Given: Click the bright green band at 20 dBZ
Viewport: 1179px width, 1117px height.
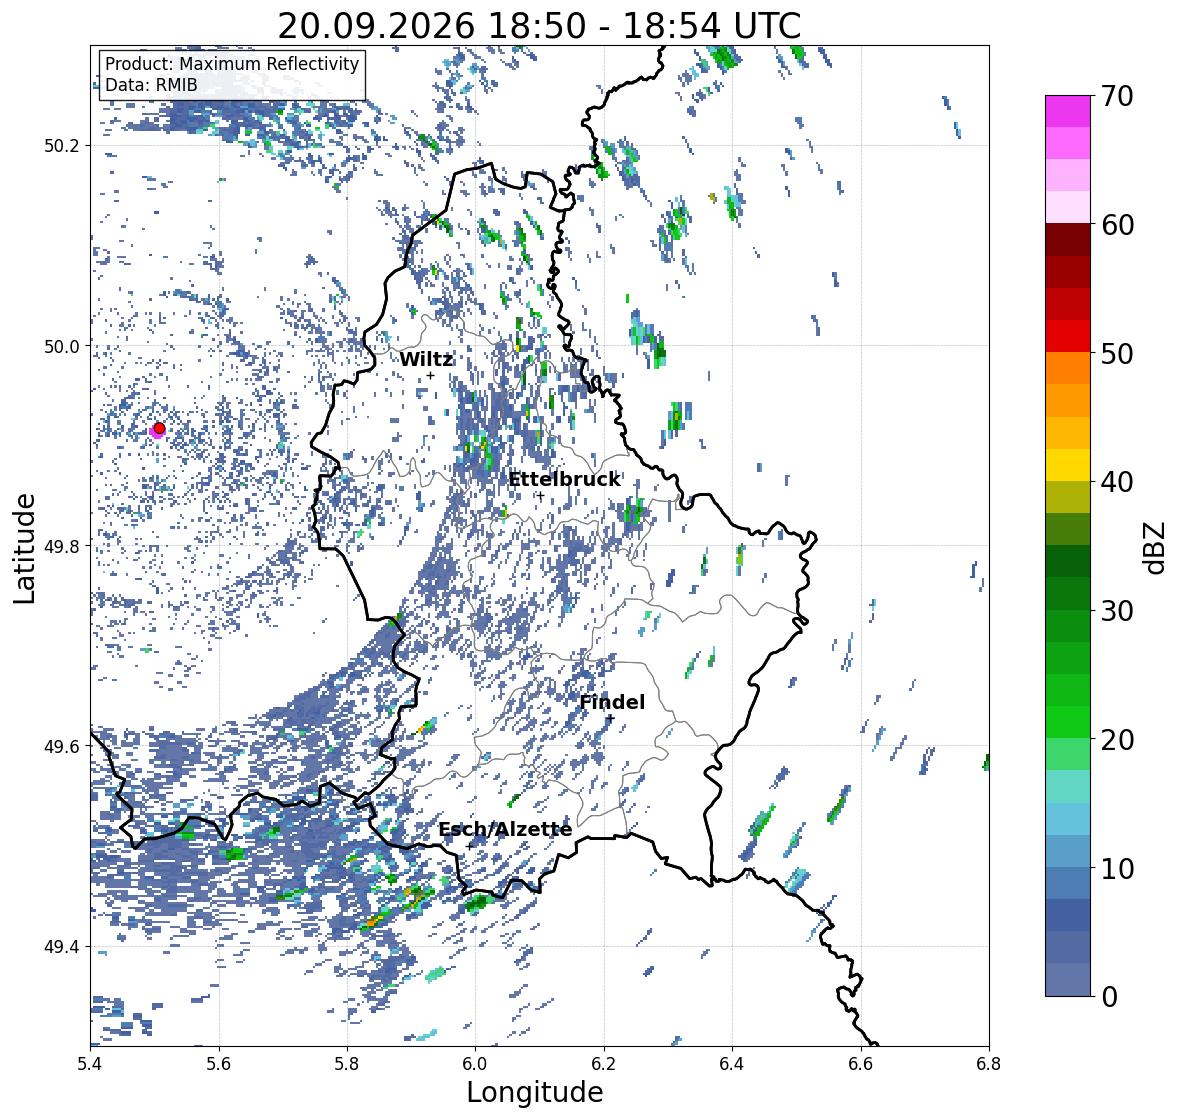Looking at the screenshot, I should [x=1068, y=722].
